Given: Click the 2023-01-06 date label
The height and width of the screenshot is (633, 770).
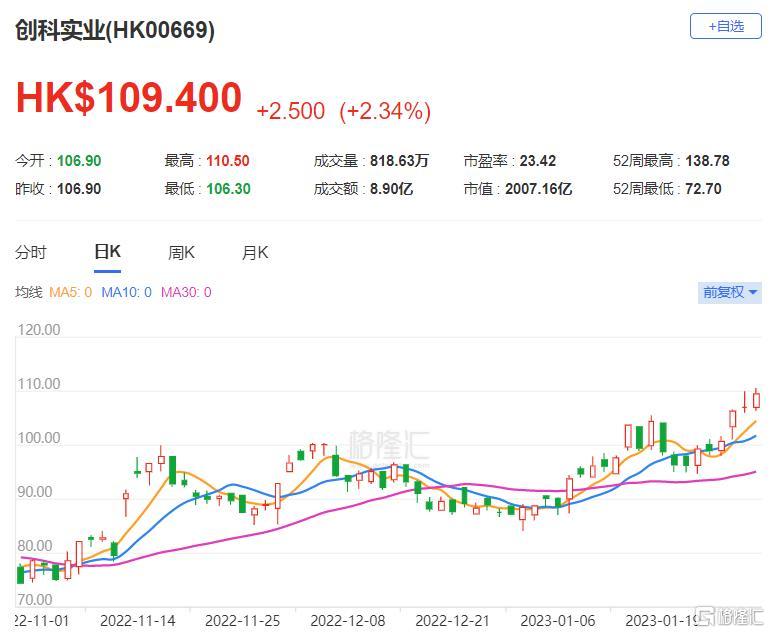Looking at the screenshot, I should click(558, 621).
